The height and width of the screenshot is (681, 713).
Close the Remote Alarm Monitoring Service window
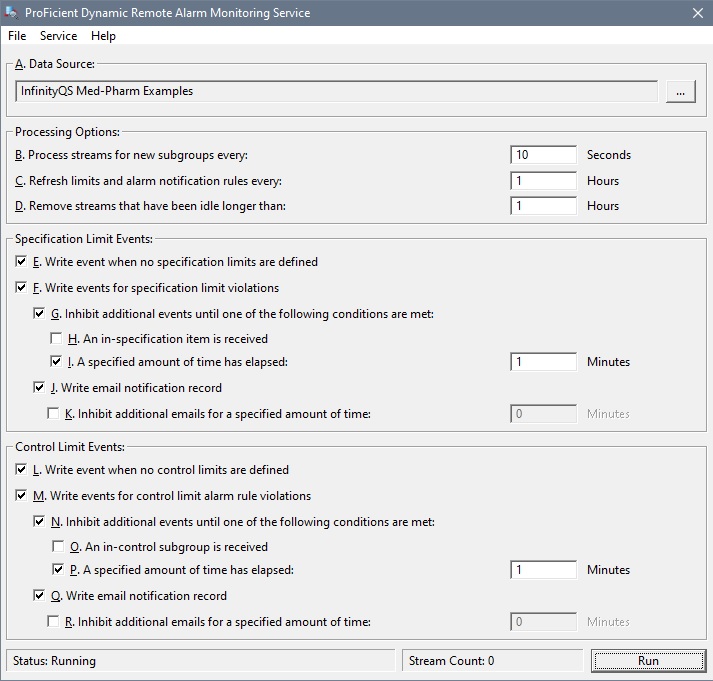tap(698, 13)
